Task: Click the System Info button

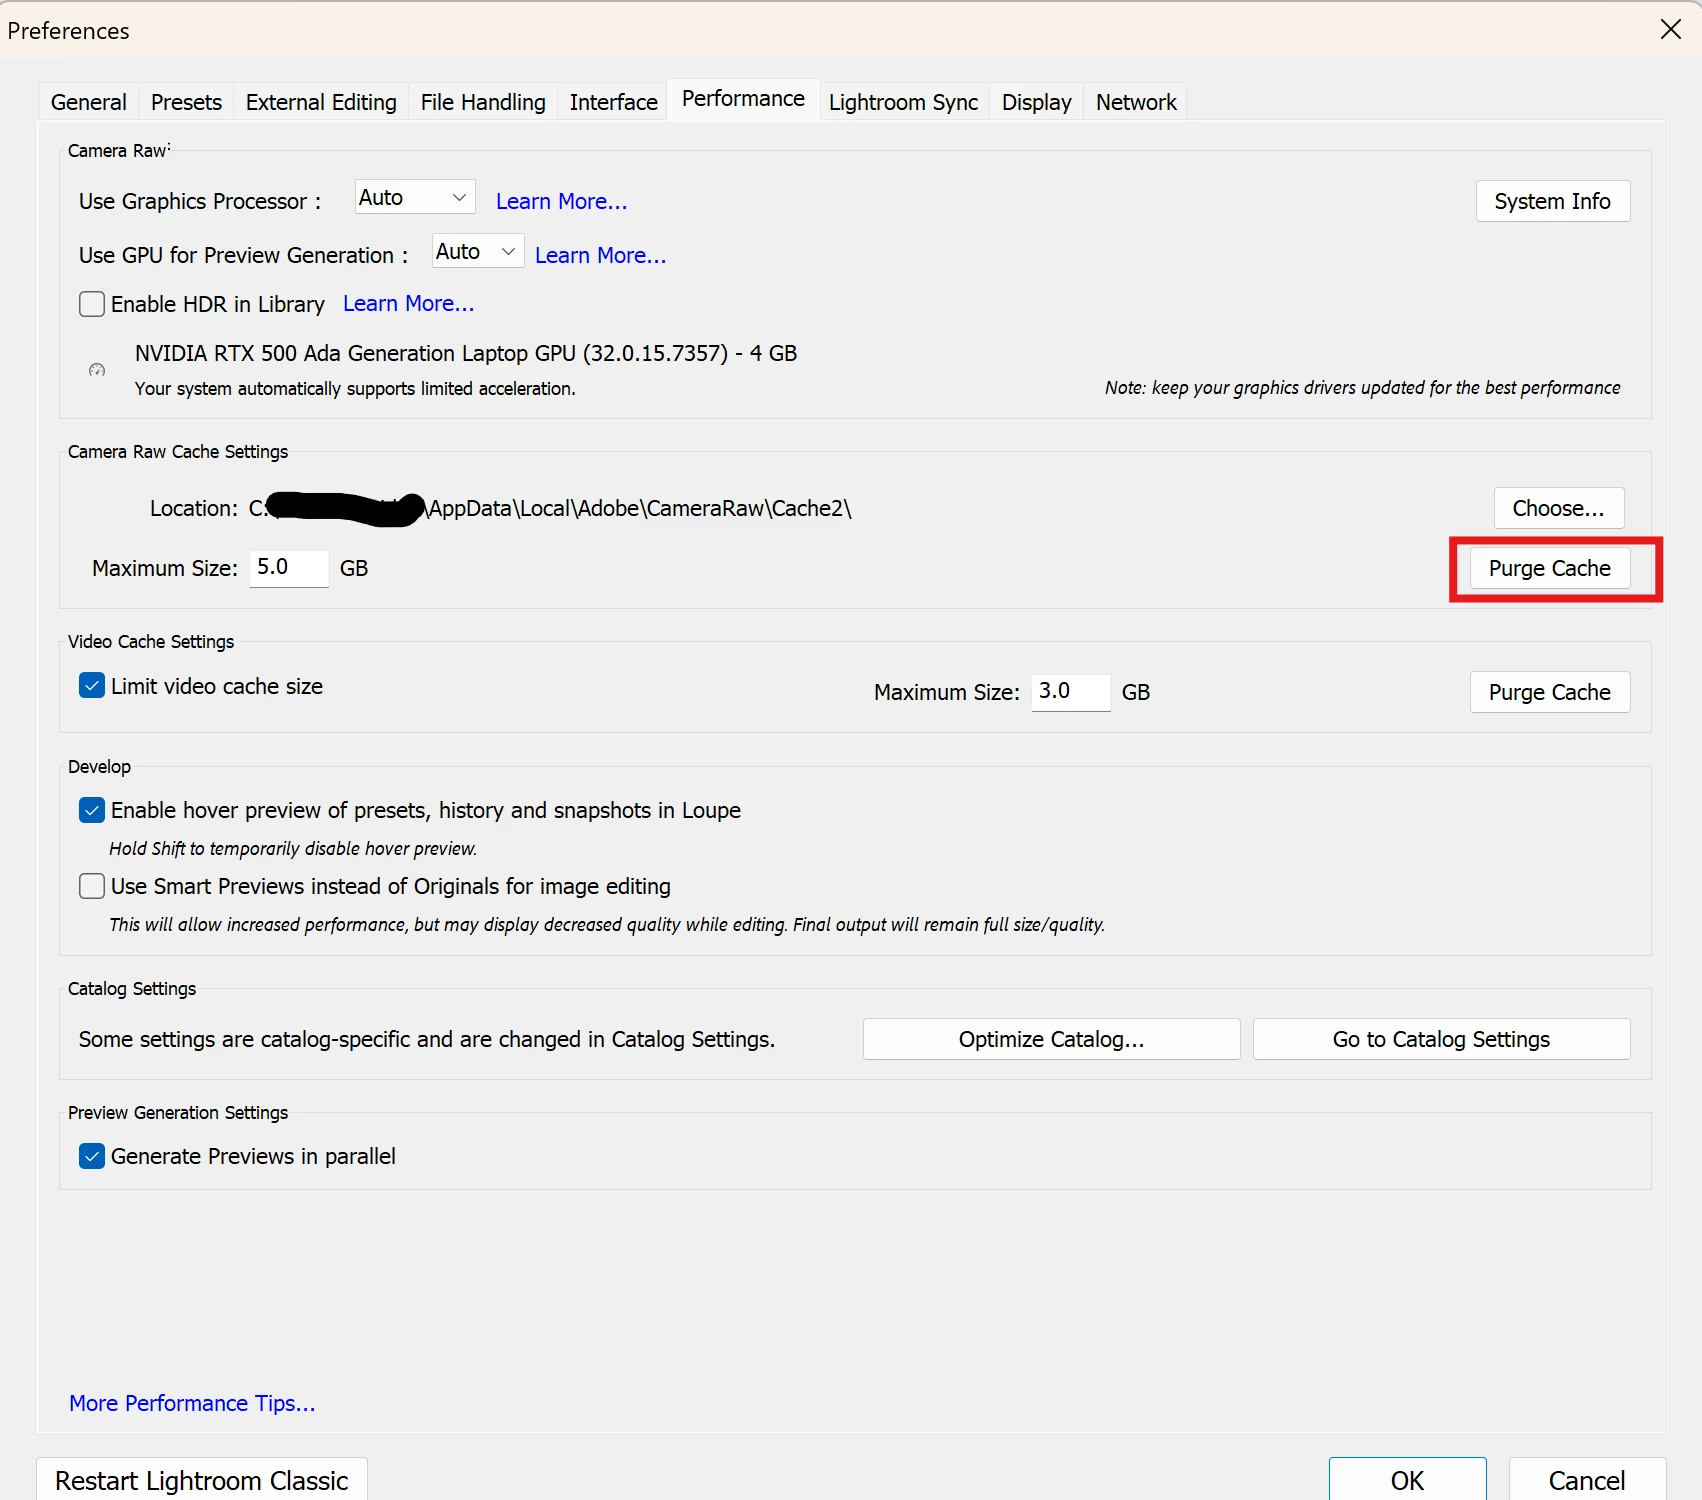Action: click(1553, 201)
